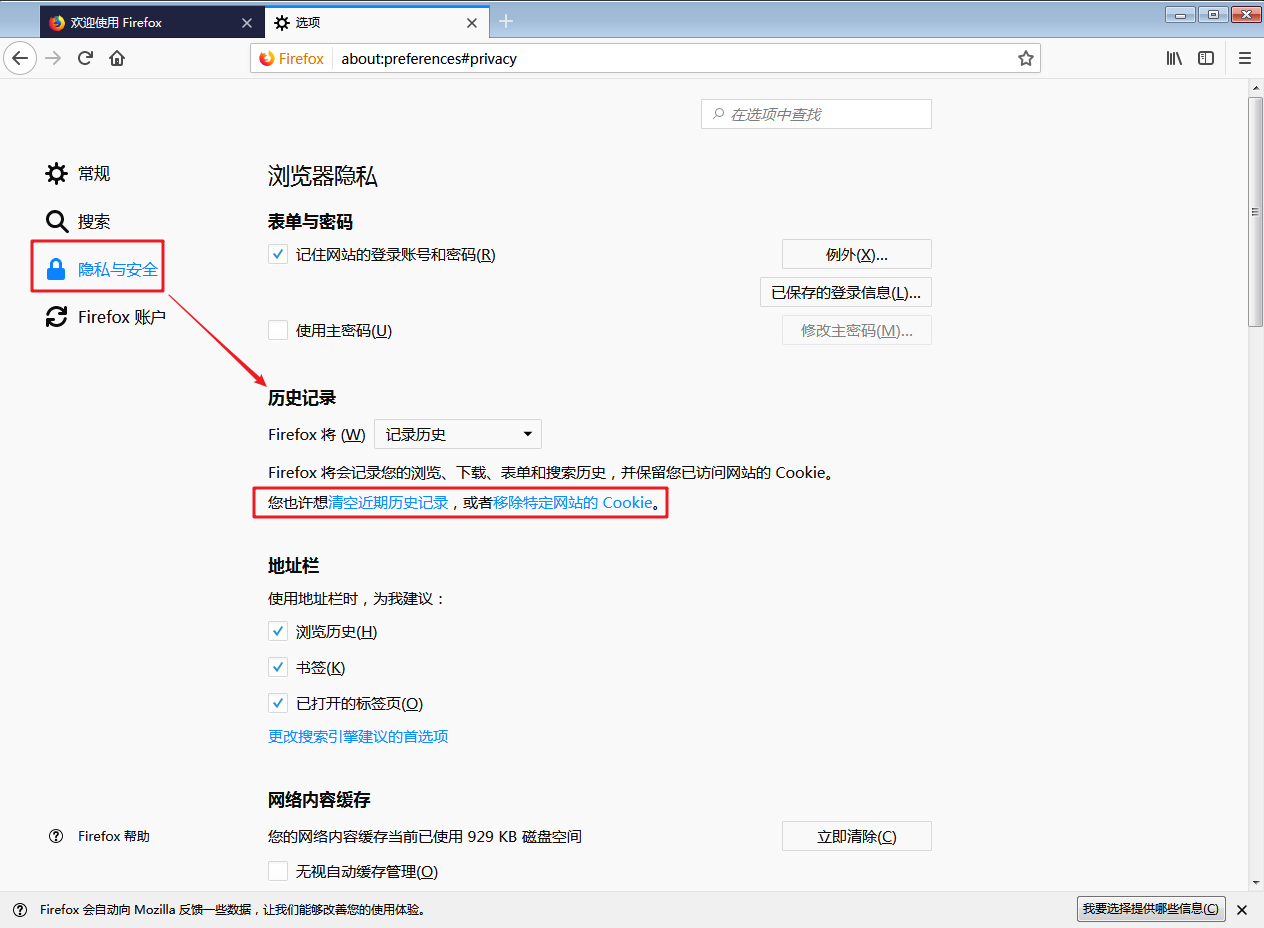
Task: Click 立即清除 cache button
Action: coord(857,836)
